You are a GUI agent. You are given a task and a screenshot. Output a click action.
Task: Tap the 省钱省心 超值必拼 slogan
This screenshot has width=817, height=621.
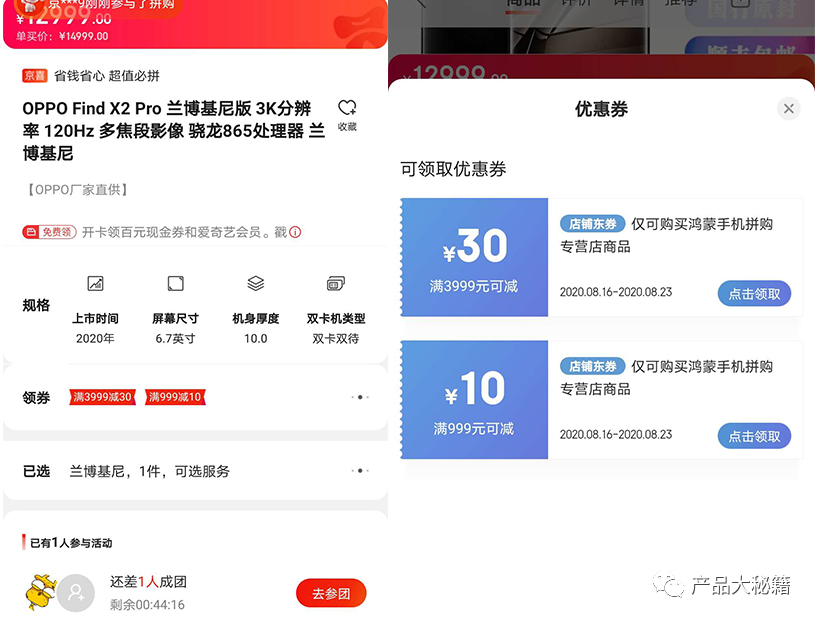coord(107,76)
